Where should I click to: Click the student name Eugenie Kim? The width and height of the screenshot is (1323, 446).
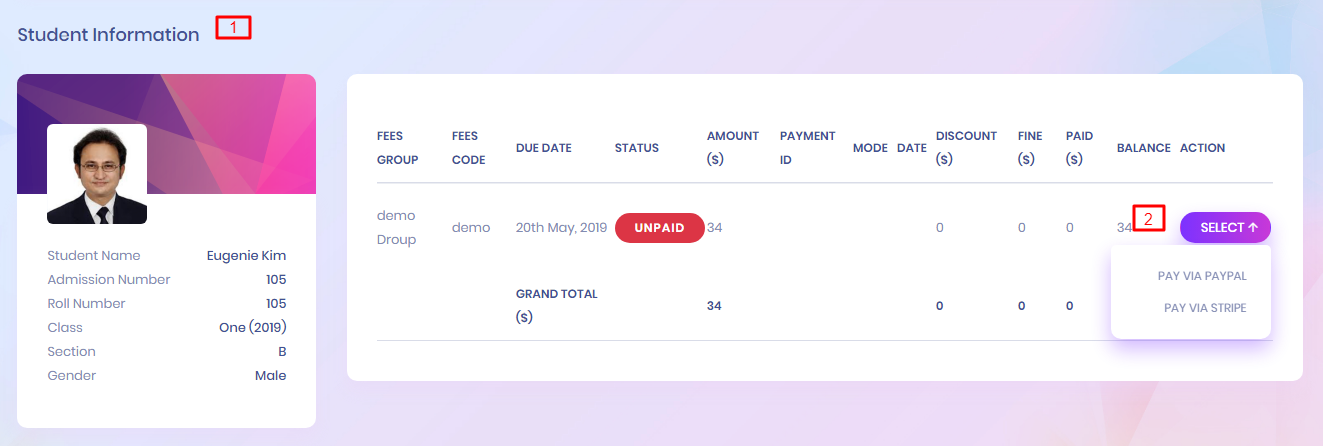click(246, 256)
